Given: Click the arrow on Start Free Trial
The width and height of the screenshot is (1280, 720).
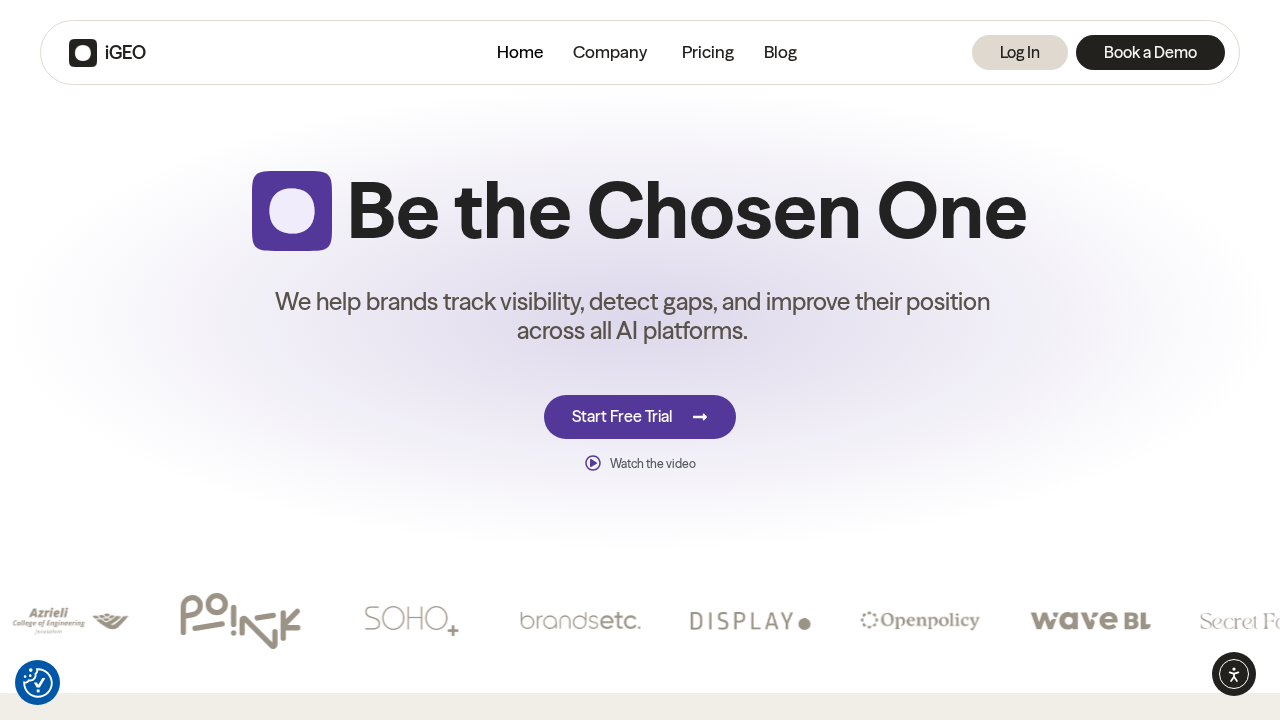Looking at the screenshot, I should point(700,417).
